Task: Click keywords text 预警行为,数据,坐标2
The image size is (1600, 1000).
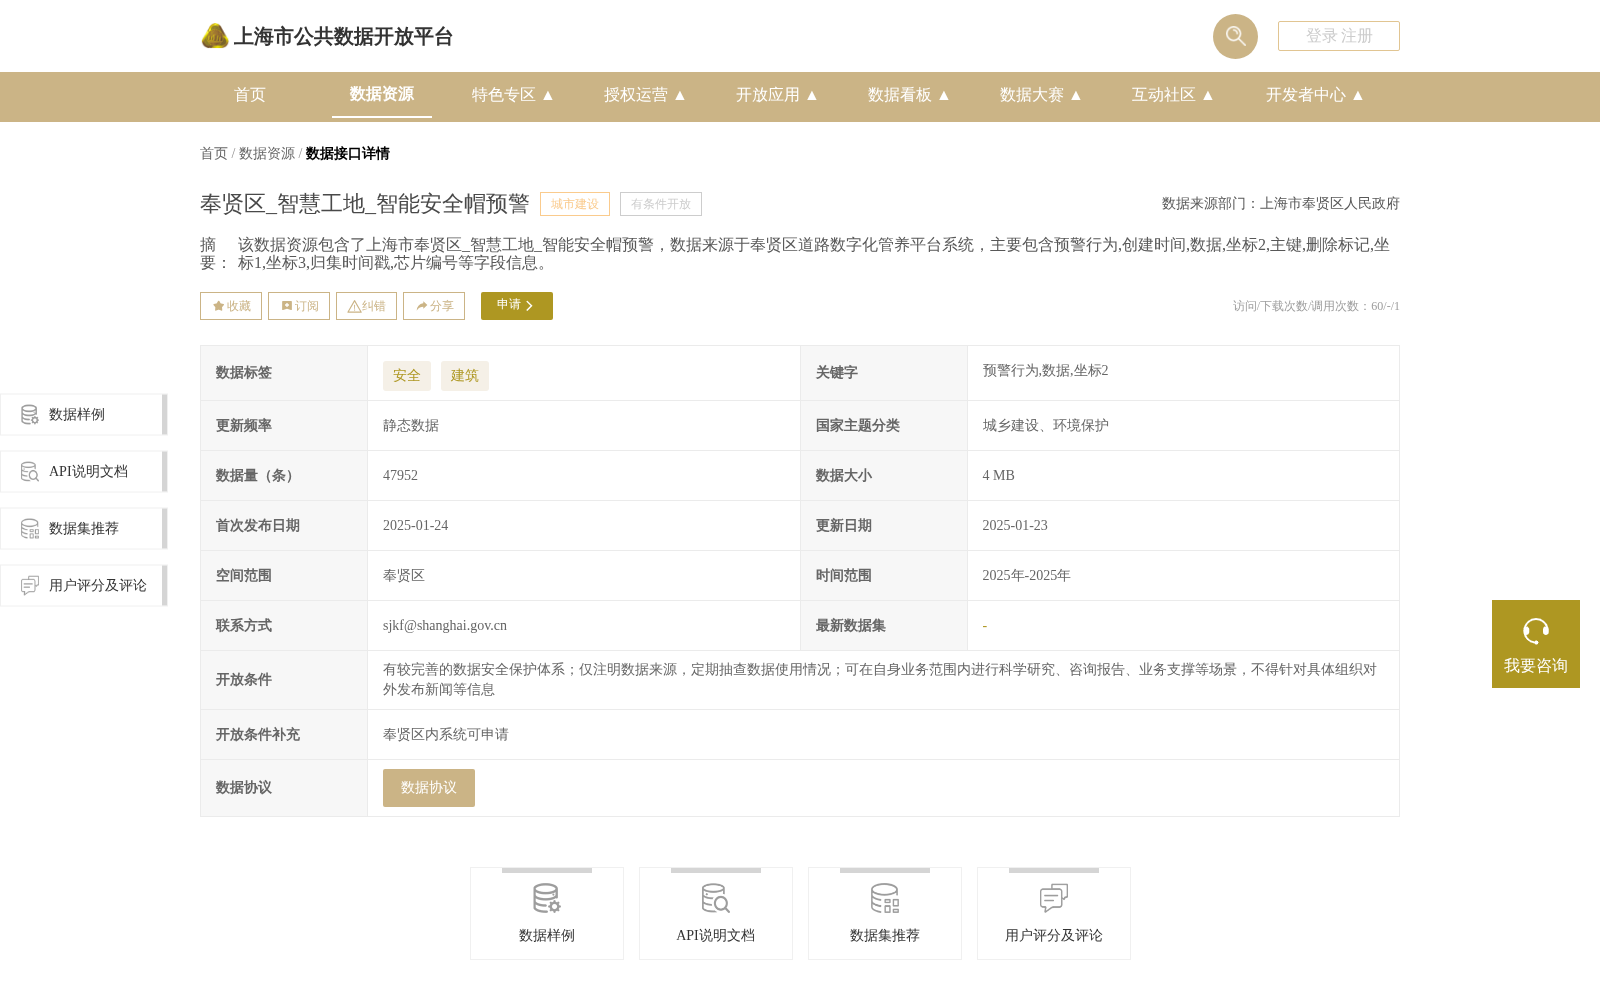Action: [1045, 371]
